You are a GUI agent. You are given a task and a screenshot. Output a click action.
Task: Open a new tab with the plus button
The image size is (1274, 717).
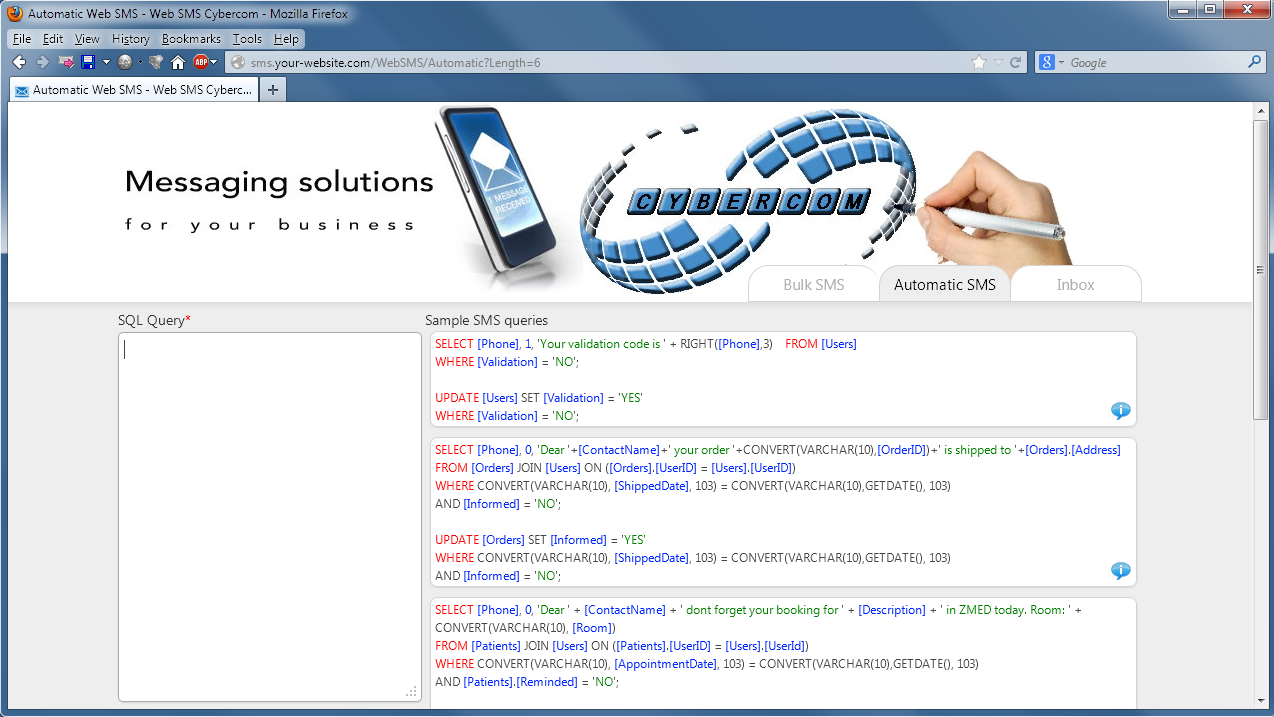pos(272,90)
